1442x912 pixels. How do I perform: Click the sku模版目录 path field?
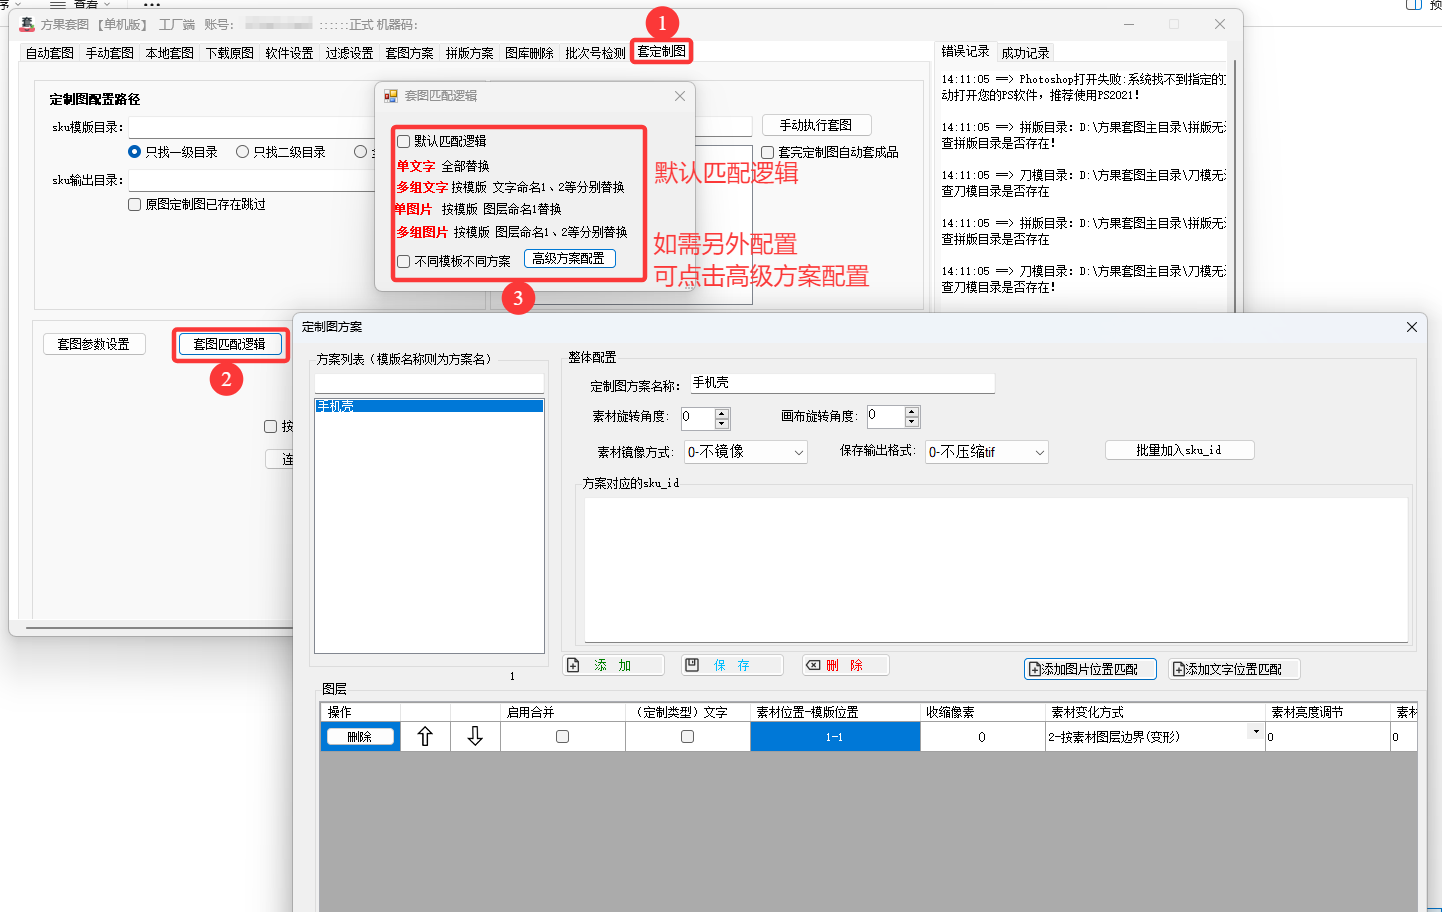(252, 127)
